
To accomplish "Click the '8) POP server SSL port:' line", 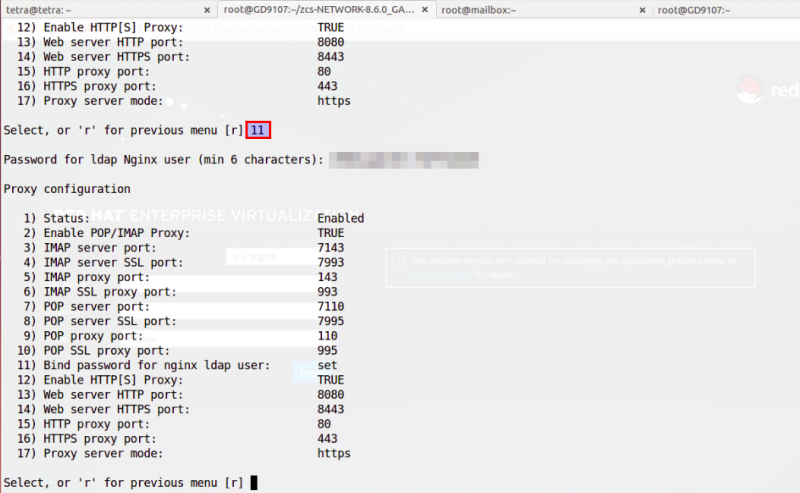I will 100,322.
